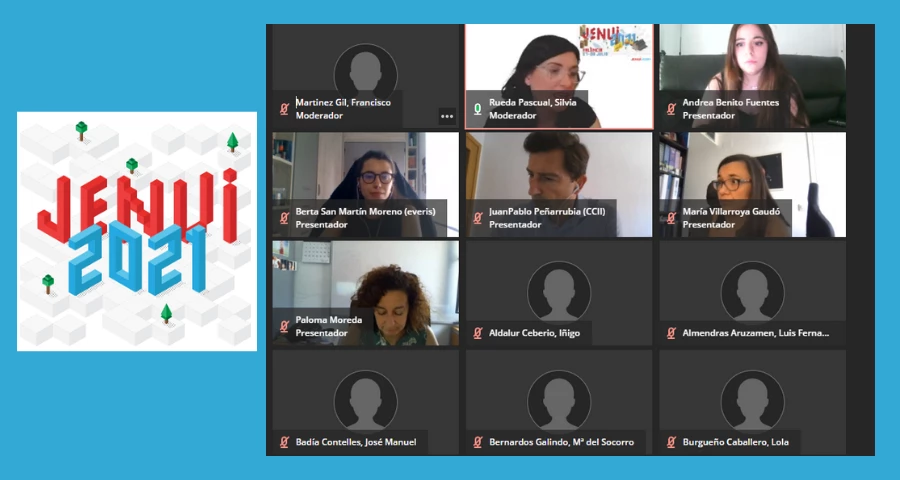900x480 pixels.
Task: Select Silvia Rueda Pascual's video tile
Action: point(559,76)
